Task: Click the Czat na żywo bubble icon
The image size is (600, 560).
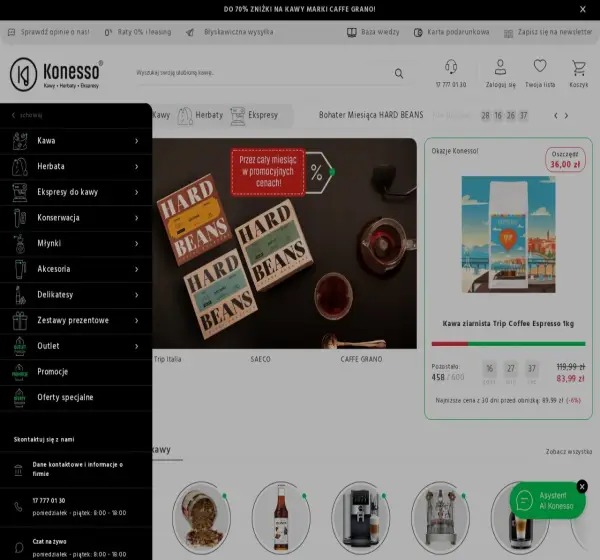Action: 19,547
